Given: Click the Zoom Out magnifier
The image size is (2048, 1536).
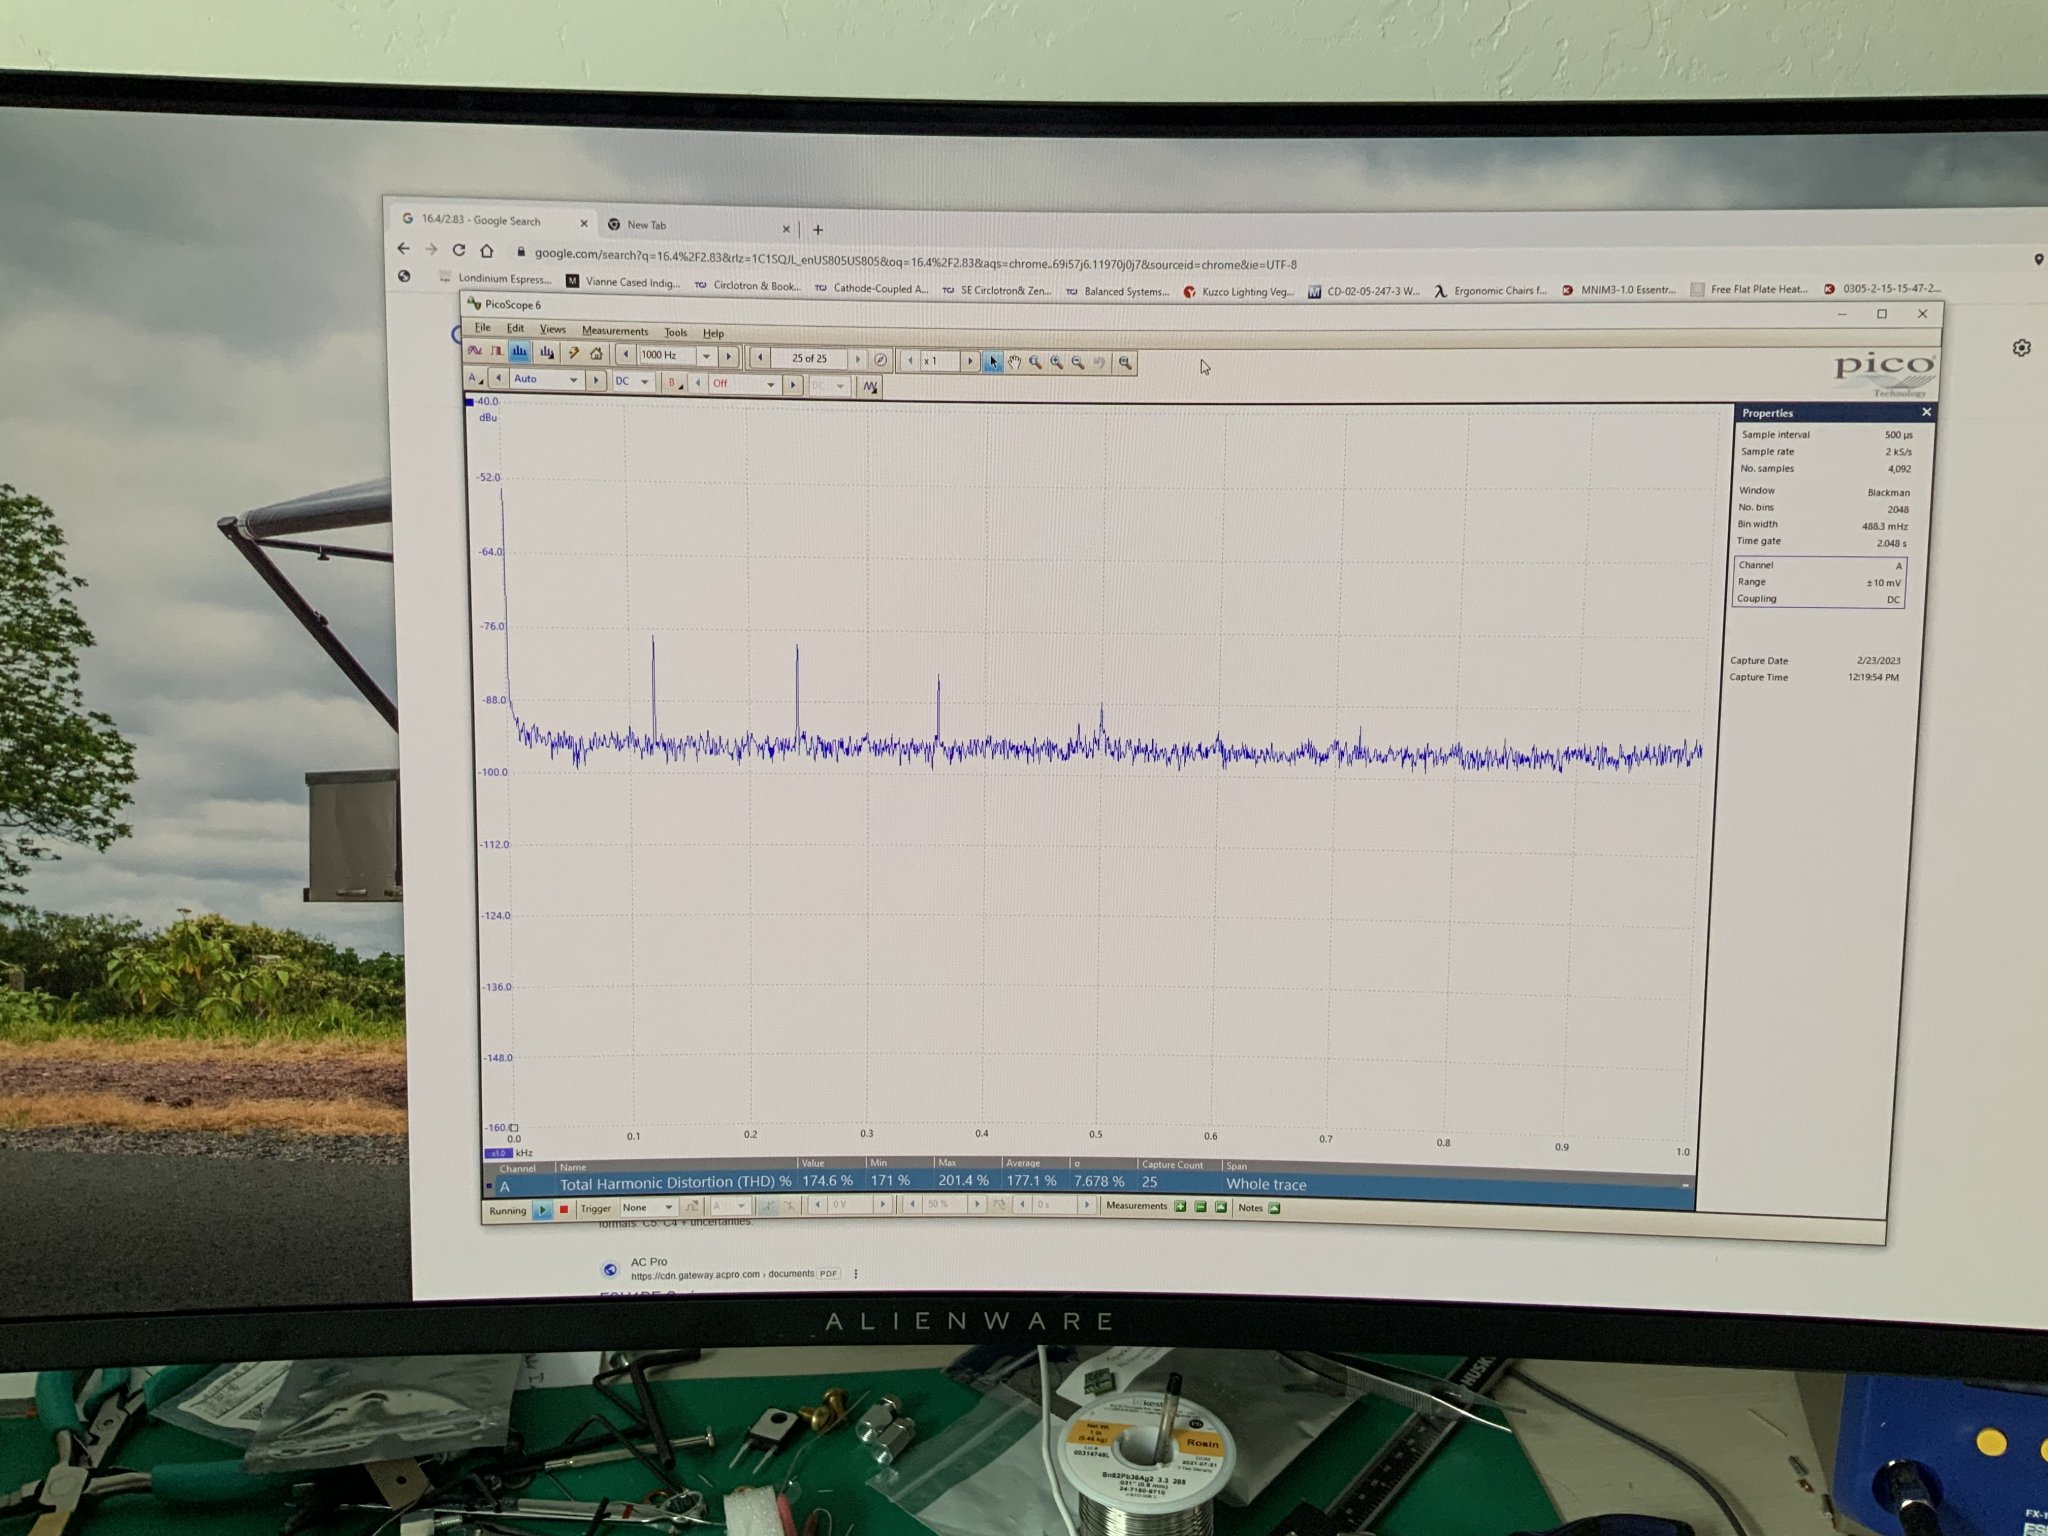Looking at the screenshot, I should click(x=1078, y=362).
